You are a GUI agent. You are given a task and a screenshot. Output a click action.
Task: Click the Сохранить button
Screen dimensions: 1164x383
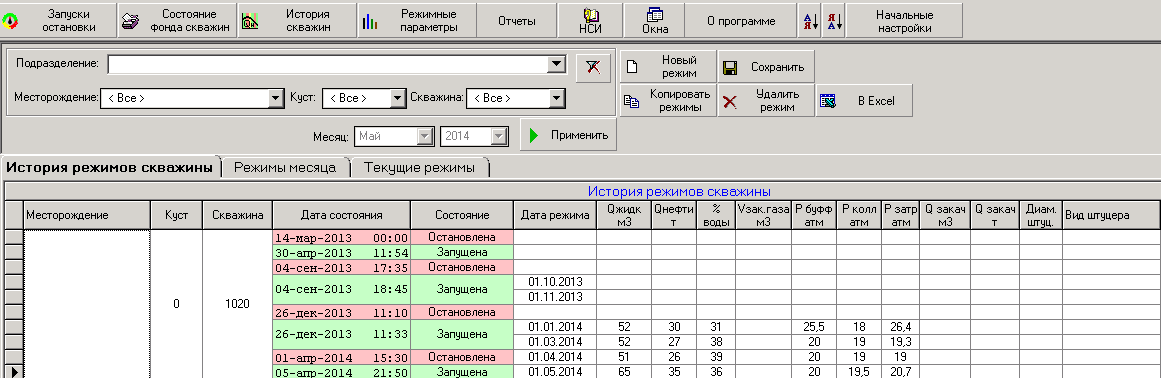tap(766, 67)
